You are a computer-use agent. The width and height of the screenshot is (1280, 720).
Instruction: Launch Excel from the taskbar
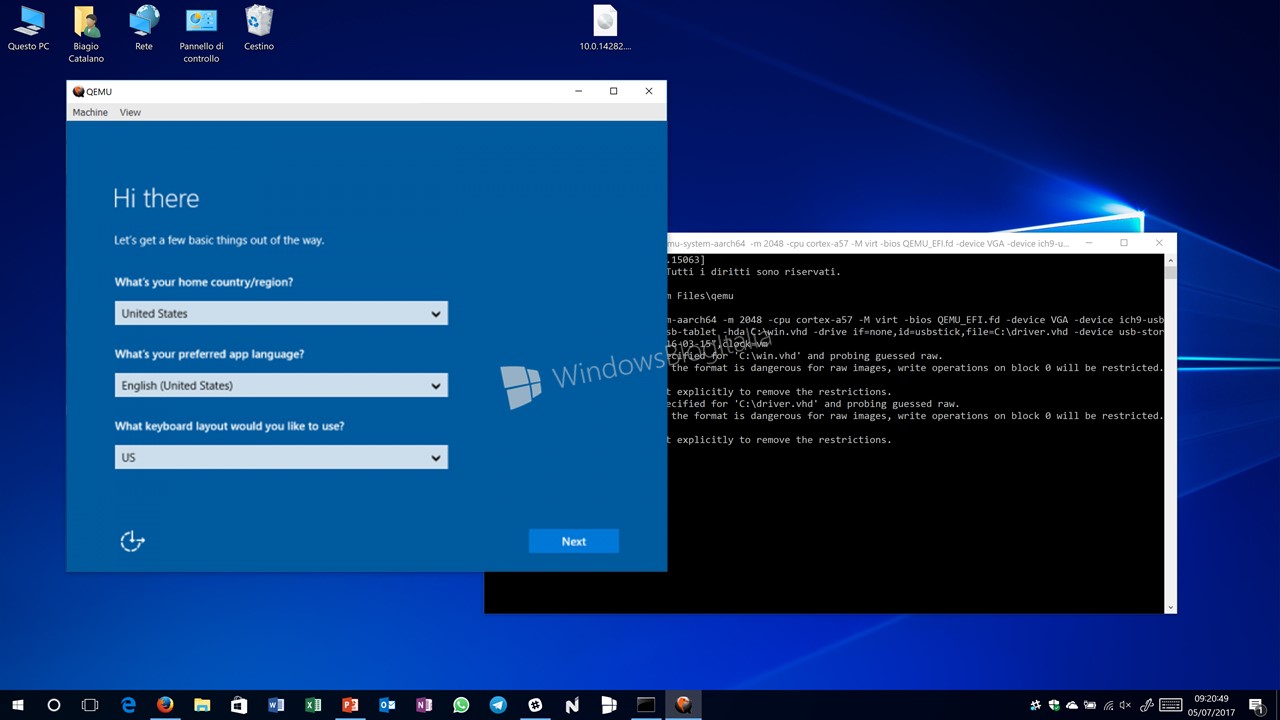313,705
